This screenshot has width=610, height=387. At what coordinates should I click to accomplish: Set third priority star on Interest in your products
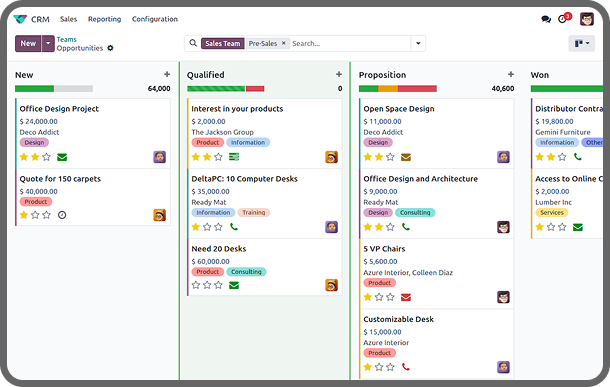click(x=219, y=157)
